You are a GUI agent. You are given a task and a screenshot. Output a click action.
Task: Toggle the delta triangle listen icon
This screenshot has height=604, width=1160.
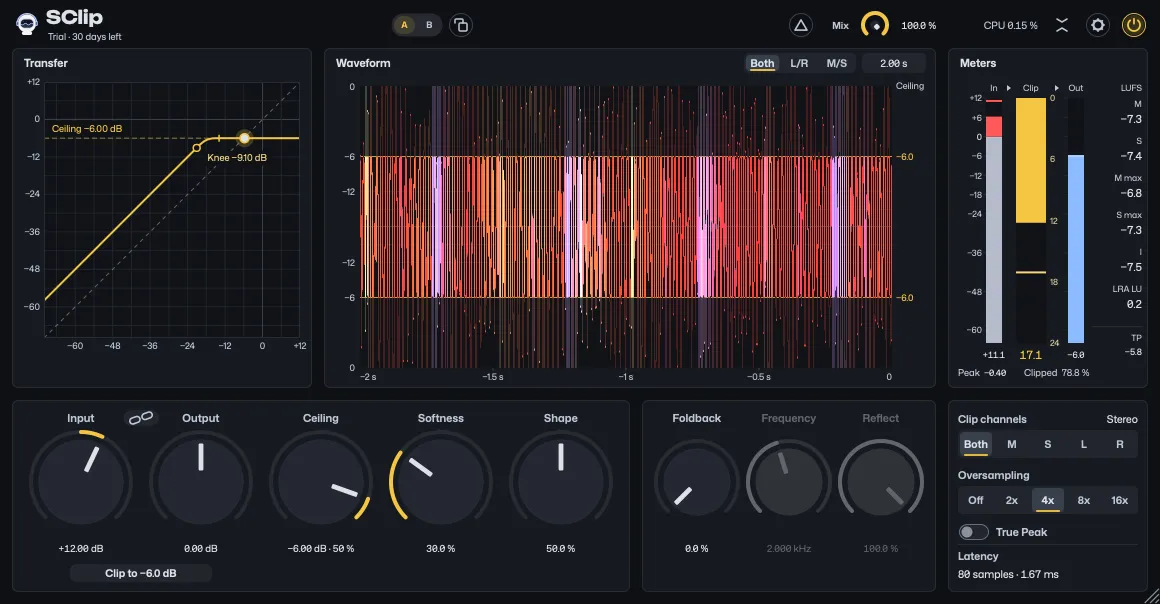point(800,25)
